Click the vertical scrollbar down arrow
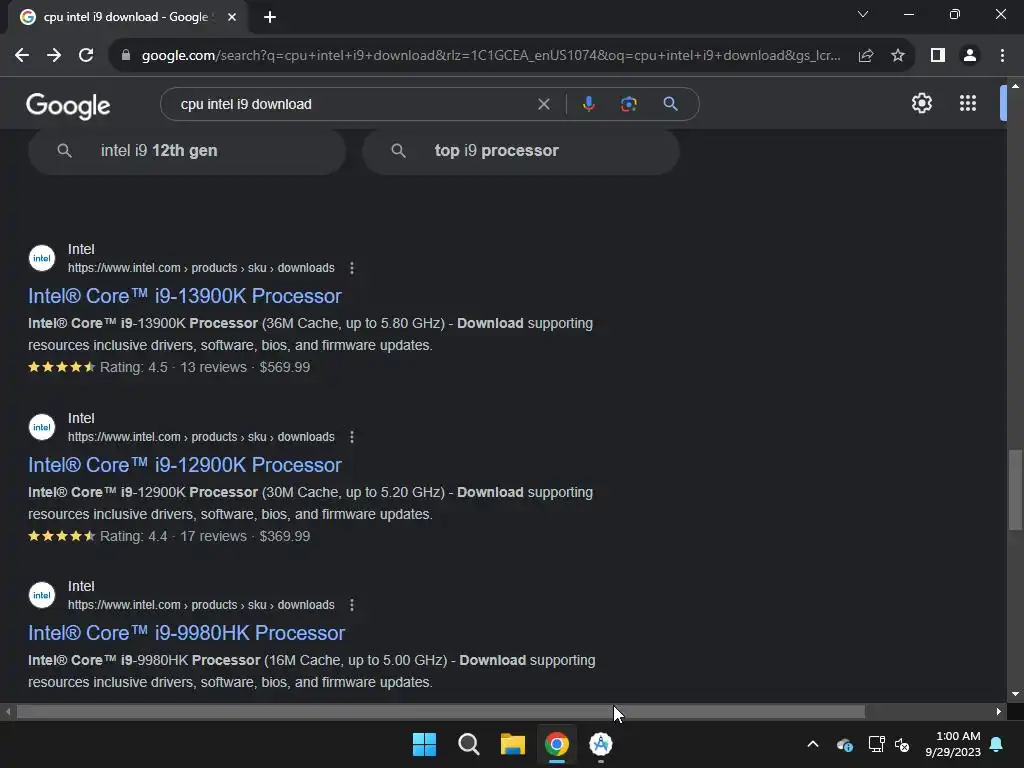This screenshot has height=768, width=1024. 1015,694
